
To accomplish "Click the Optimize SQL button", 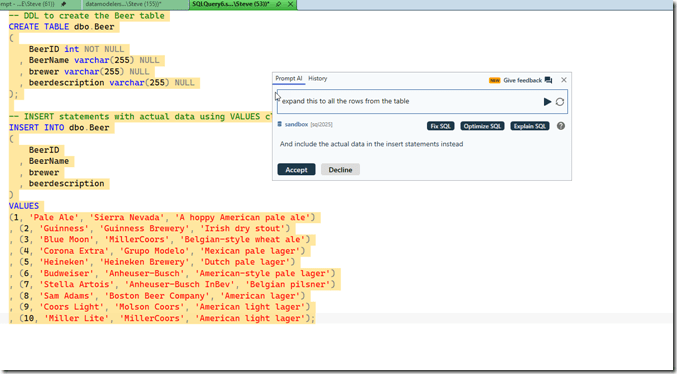I will 482,126.
